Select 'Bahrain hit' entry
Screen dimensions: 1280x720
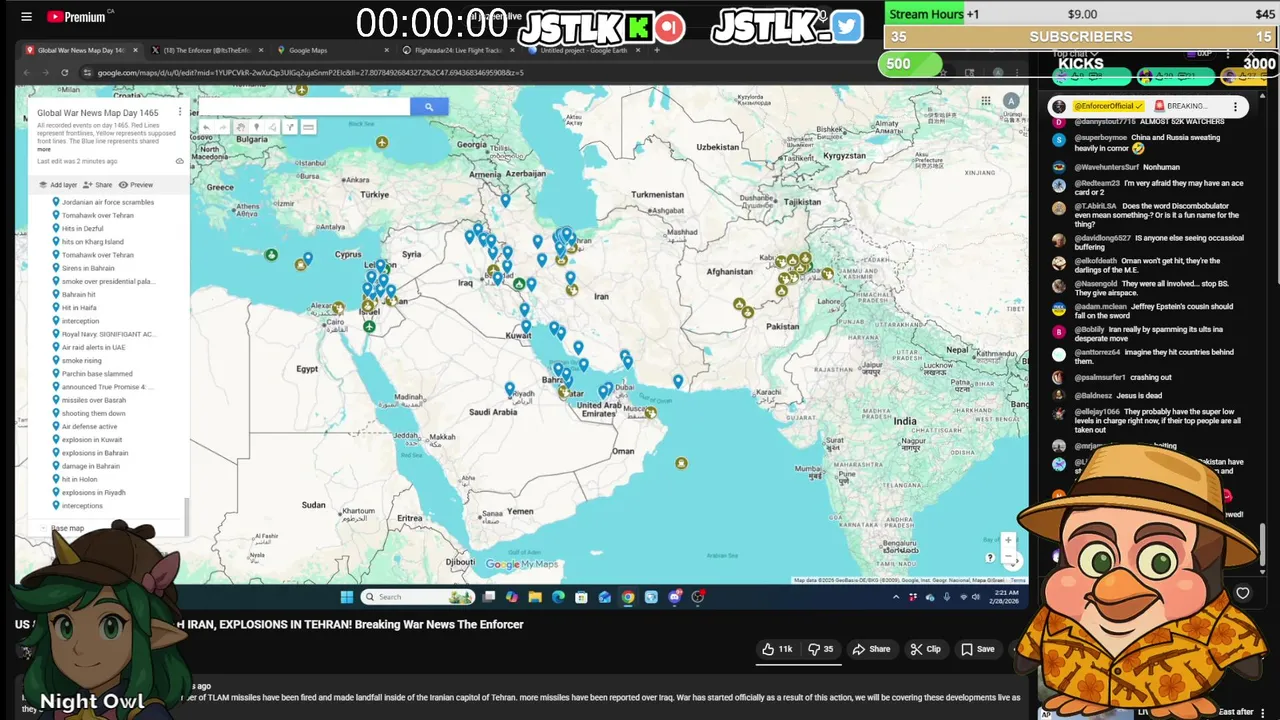pyautogui.click(x=79, y=295)
